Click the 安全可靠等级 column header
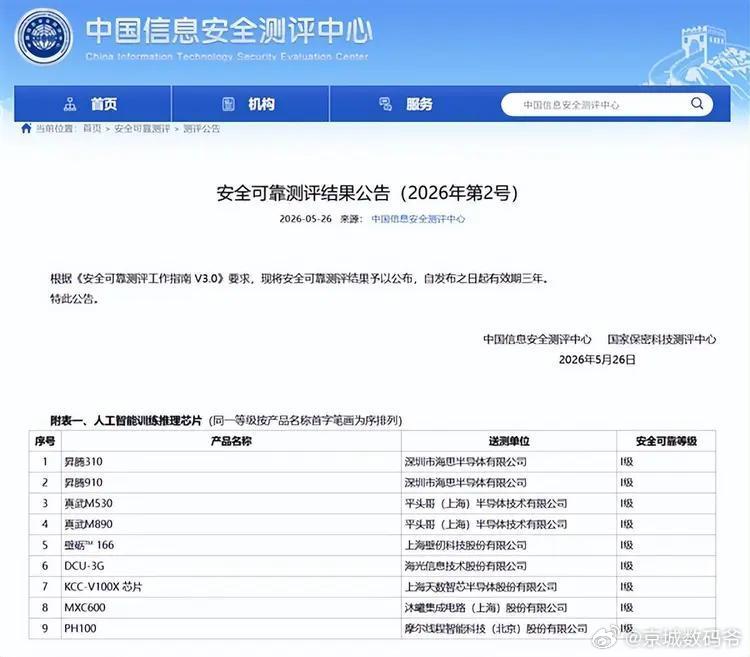 tap(666, 441)
